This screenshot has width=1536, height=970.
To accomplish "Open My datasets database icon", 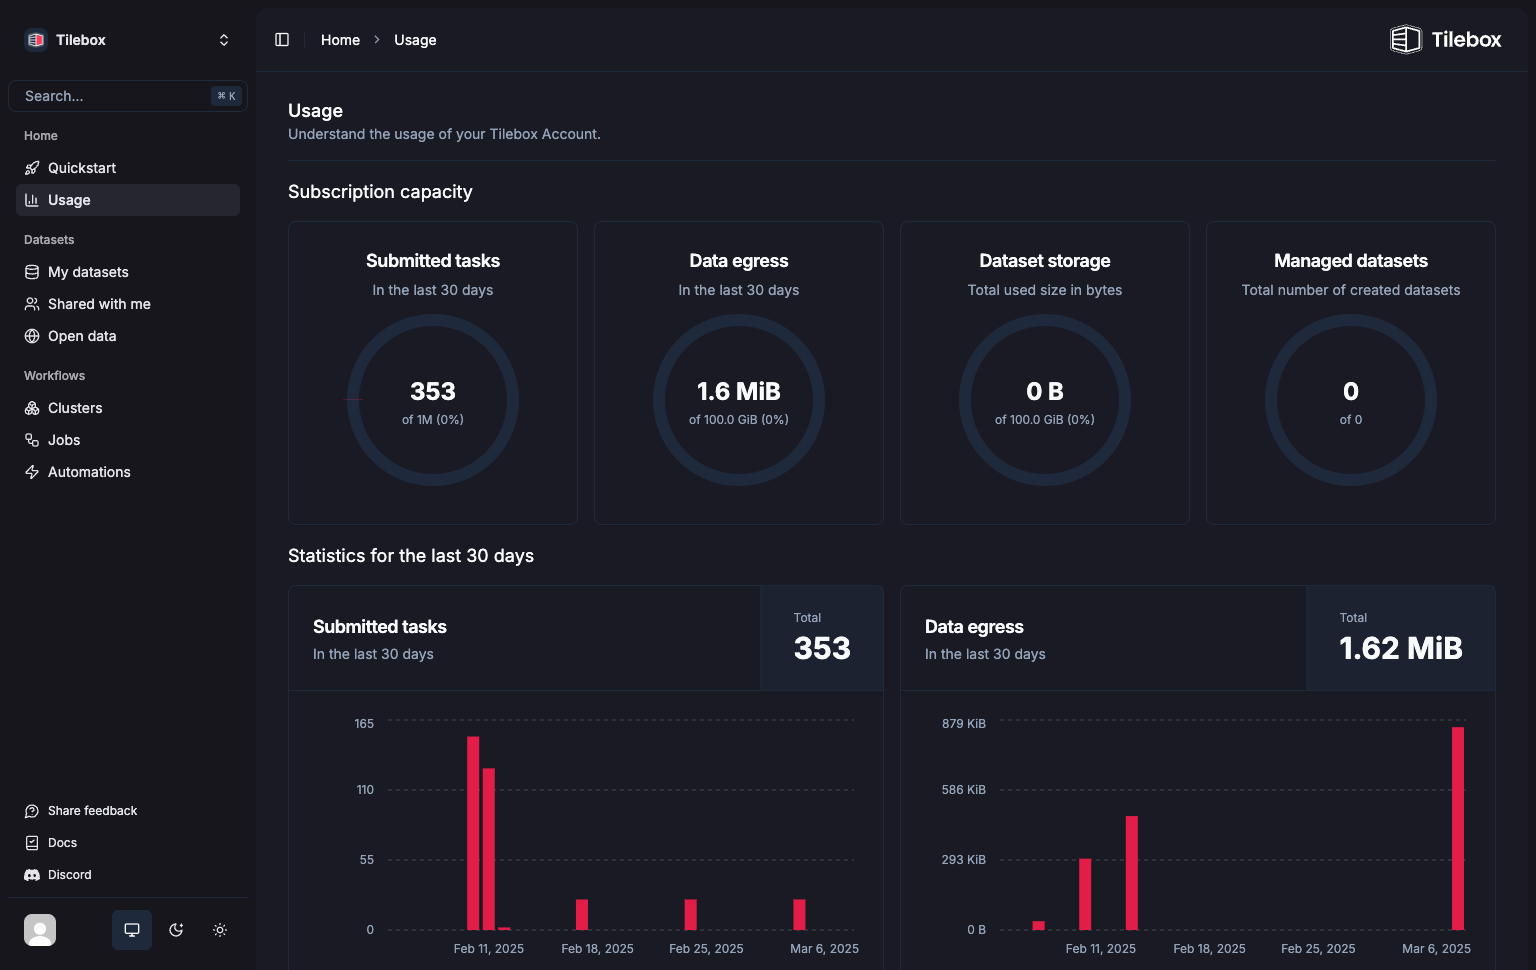I will point(32,272).
